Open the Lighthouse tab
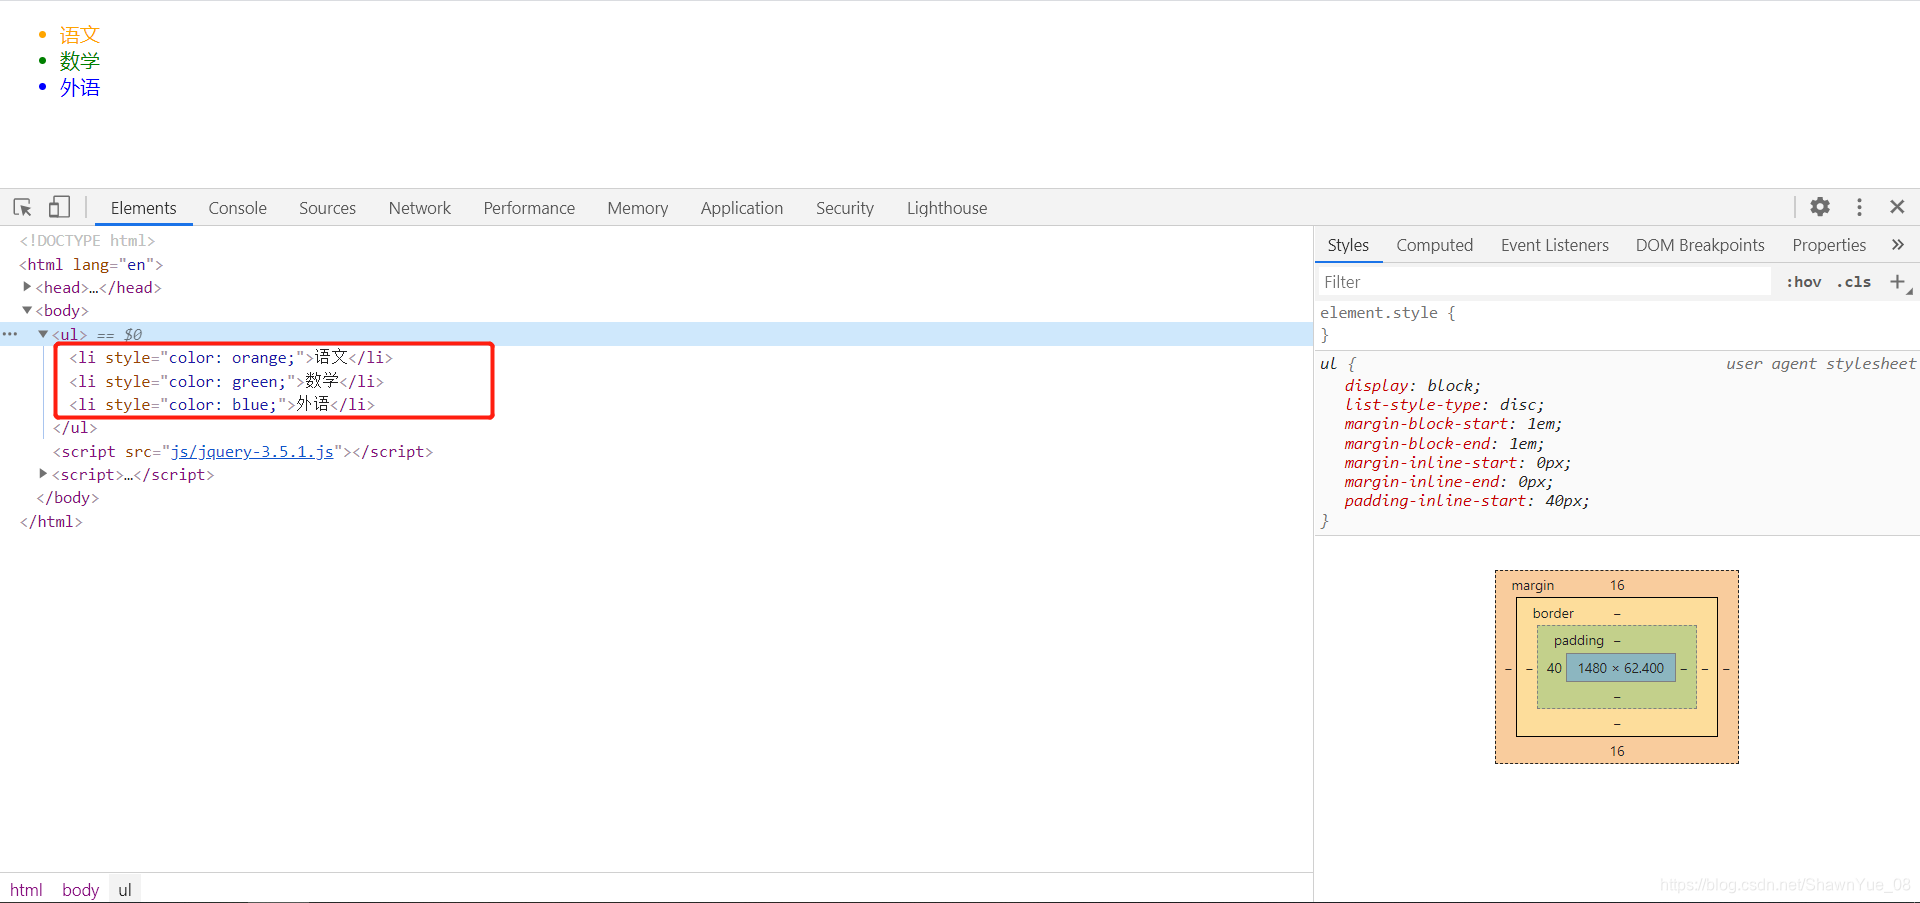The image size is (1920, 903). (x=947, y=208)
